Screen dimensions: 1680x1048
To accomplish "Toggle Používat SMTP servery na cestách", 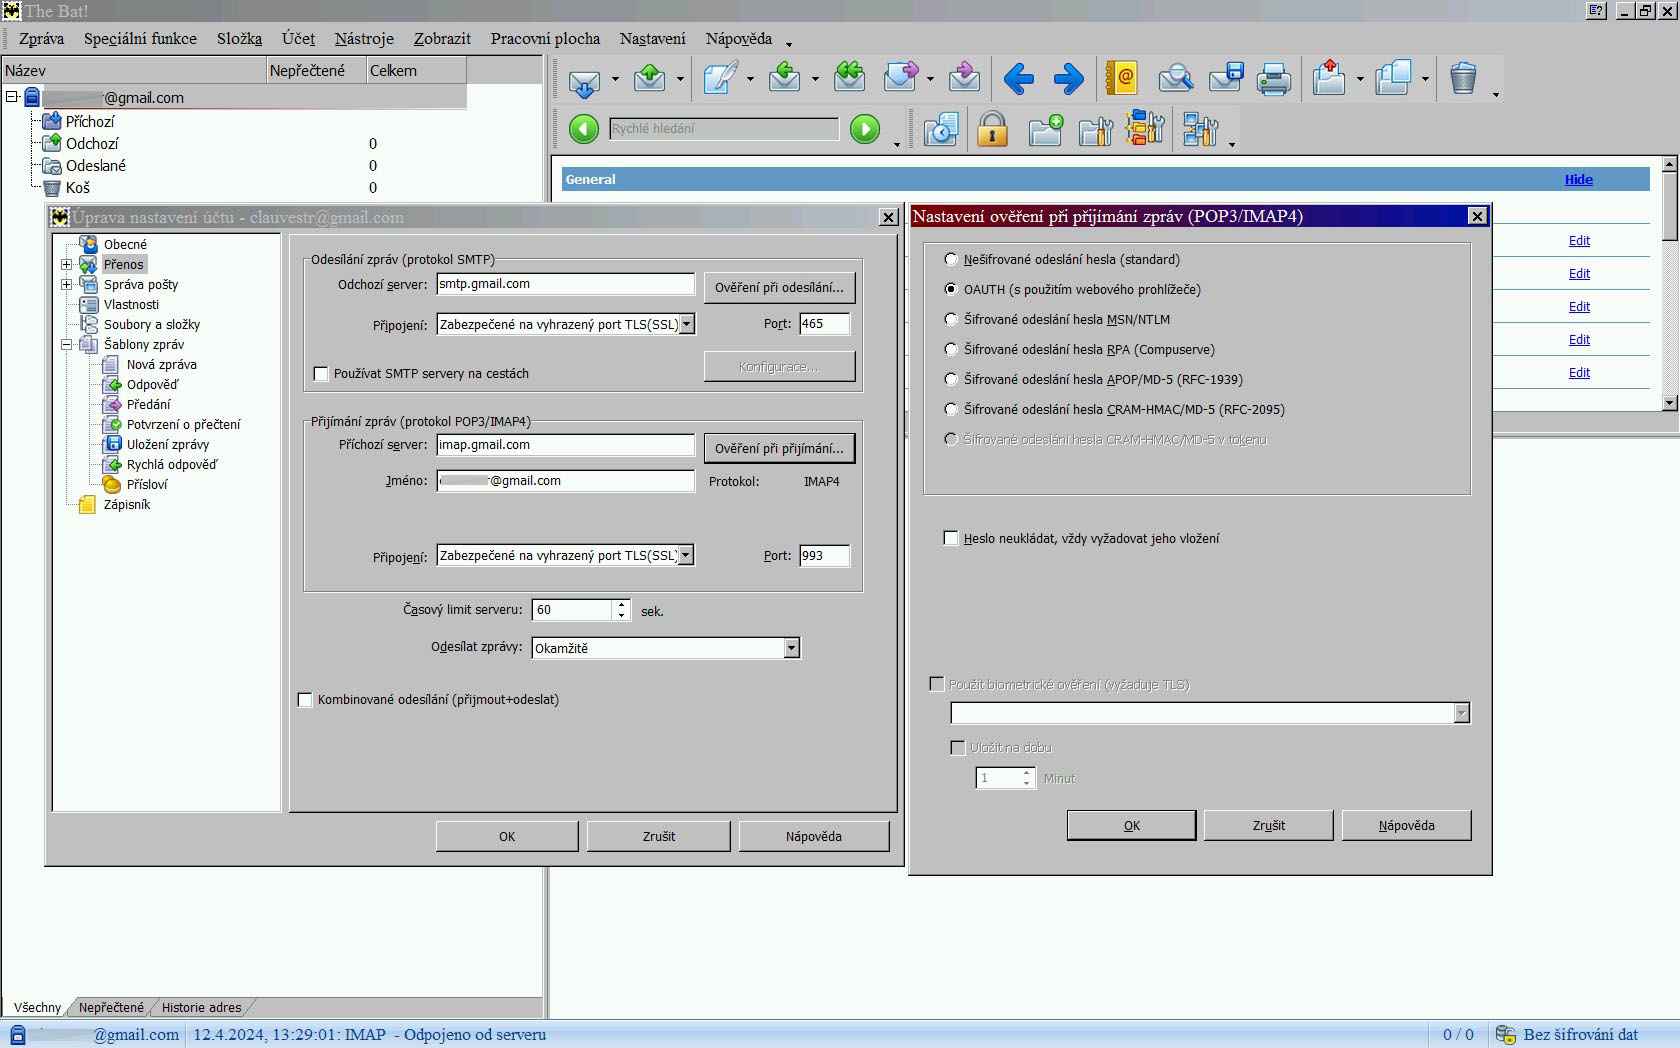I will tap(321, 374).
